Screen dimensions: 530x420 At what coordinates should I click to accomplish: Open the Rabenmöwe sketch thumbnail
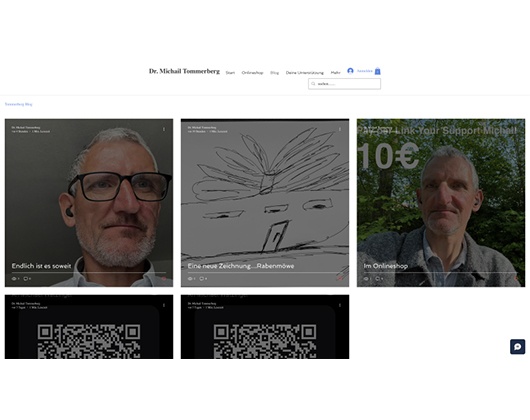coord(265,203)
